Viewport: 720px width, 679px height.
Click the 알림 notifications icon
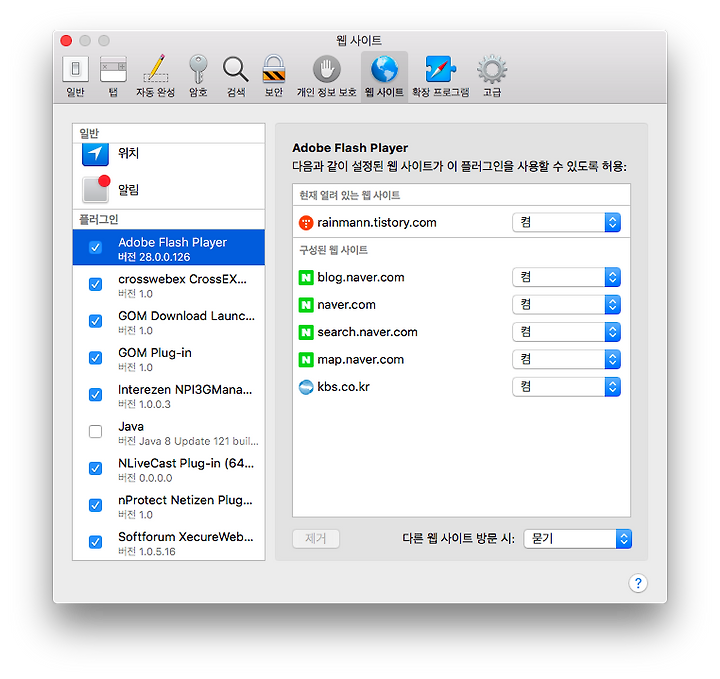96,189
